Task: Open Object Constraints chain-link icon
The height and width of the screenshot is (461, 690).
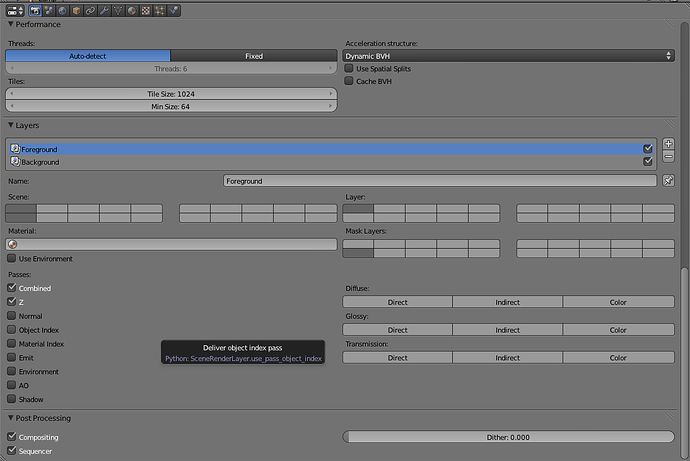Action: click(x=90, y=11)
